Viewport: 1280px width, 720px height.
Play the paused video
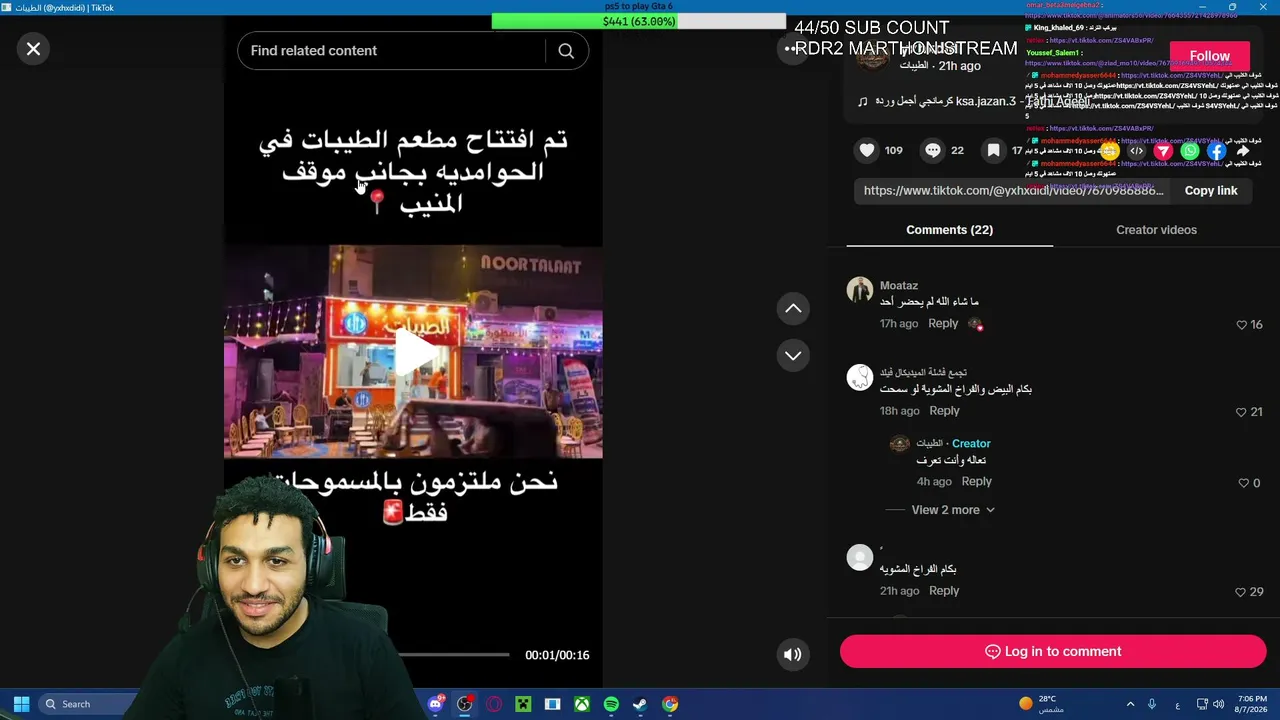[x=414, y=351]
